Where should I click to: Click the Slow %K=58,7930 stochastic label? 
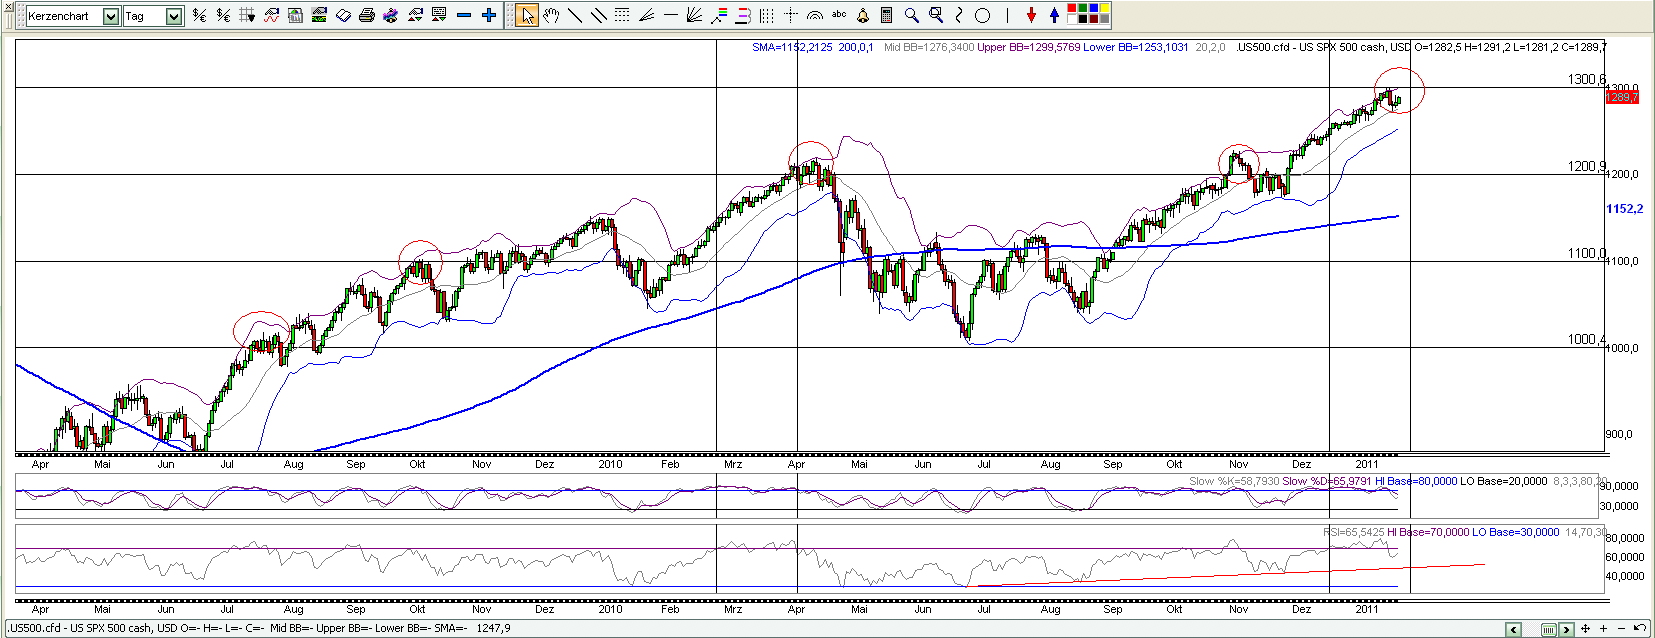click(1234, 481)
